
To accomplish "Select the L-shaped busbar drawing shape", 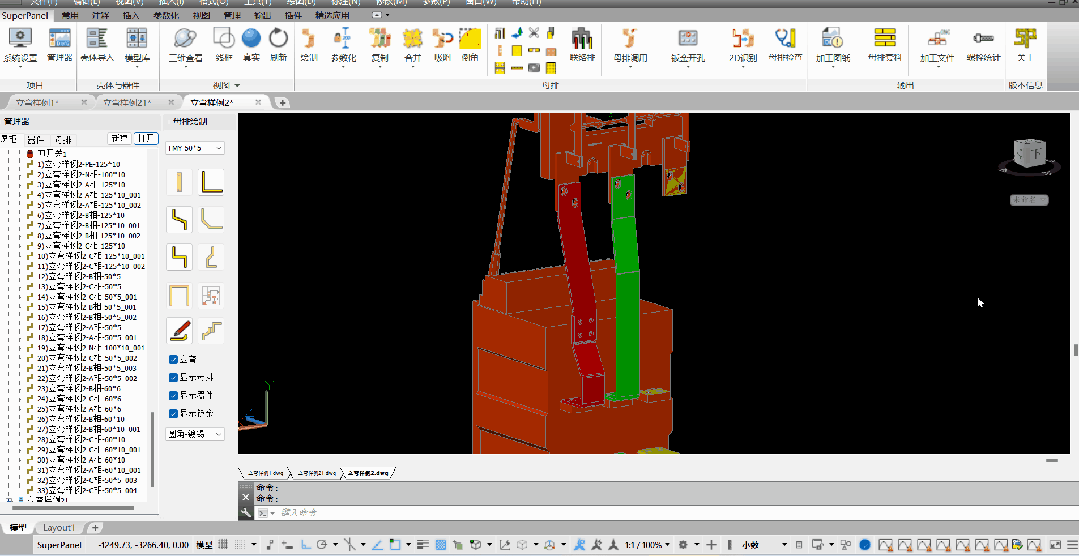I will [x=211, y=182].
